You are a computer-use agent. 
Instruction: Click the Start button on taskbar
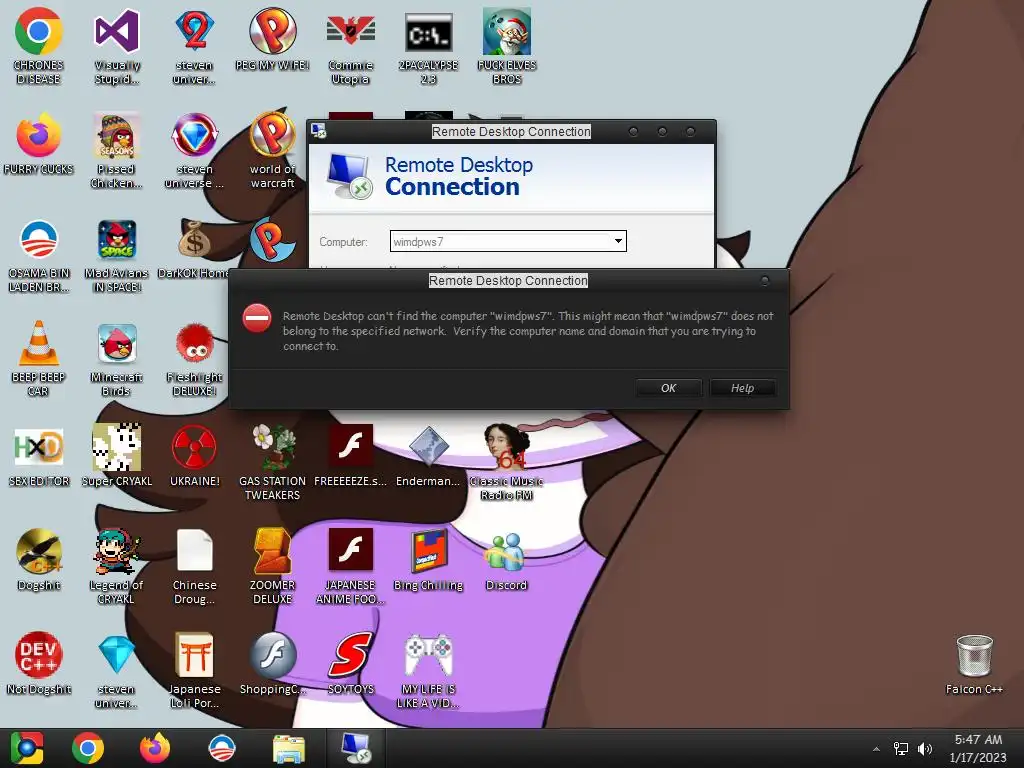click(x=26, y=748)
